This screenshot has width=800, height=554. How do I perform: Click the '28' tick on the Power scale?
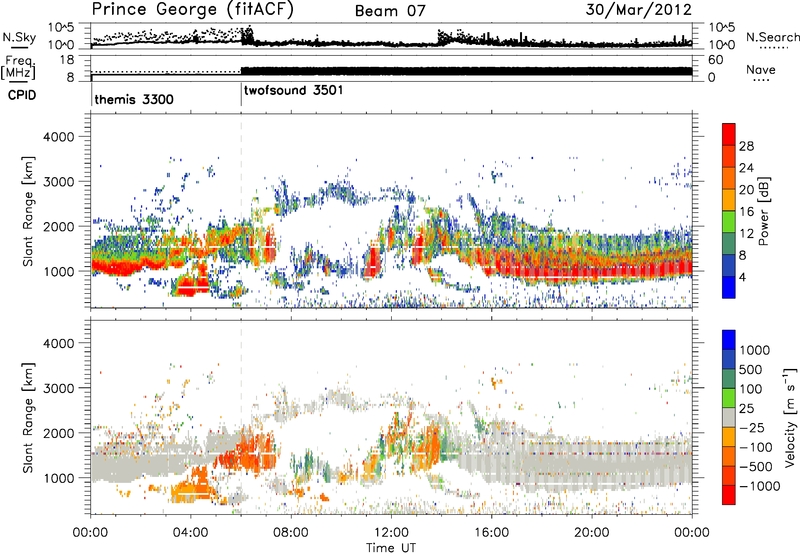746,146
